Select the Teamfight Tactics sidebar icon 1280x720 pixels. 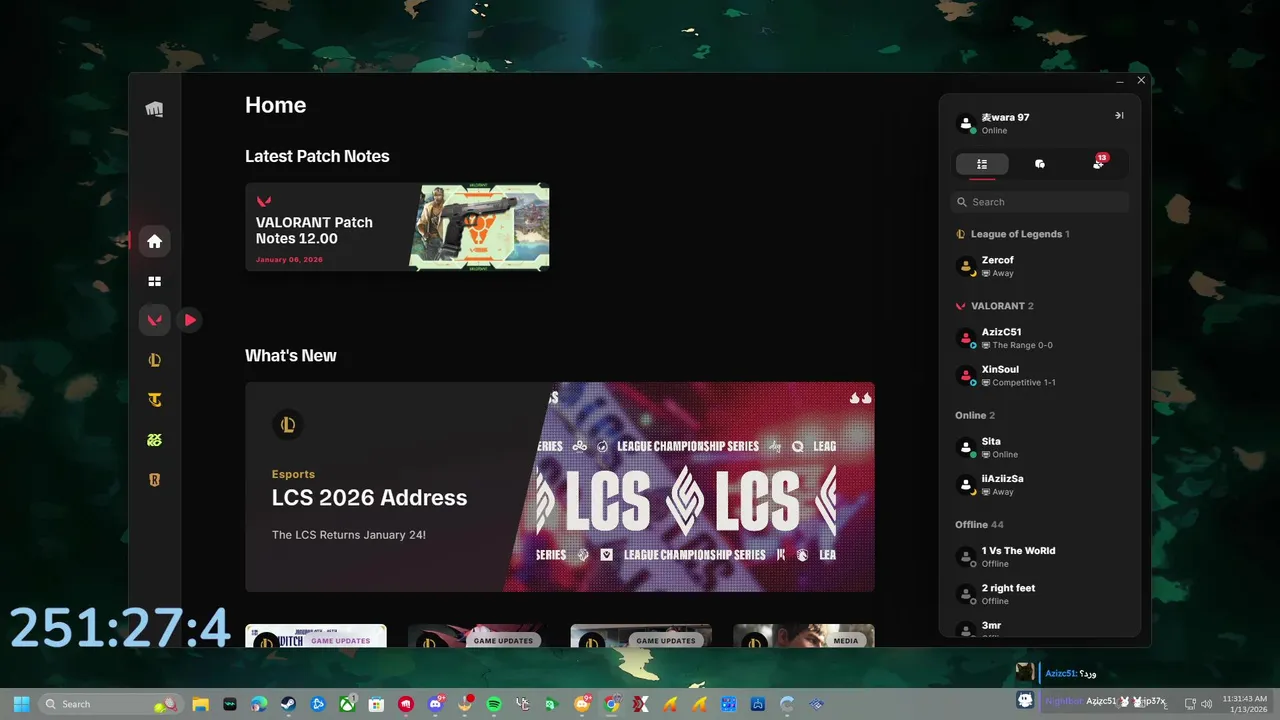point(154,400)
